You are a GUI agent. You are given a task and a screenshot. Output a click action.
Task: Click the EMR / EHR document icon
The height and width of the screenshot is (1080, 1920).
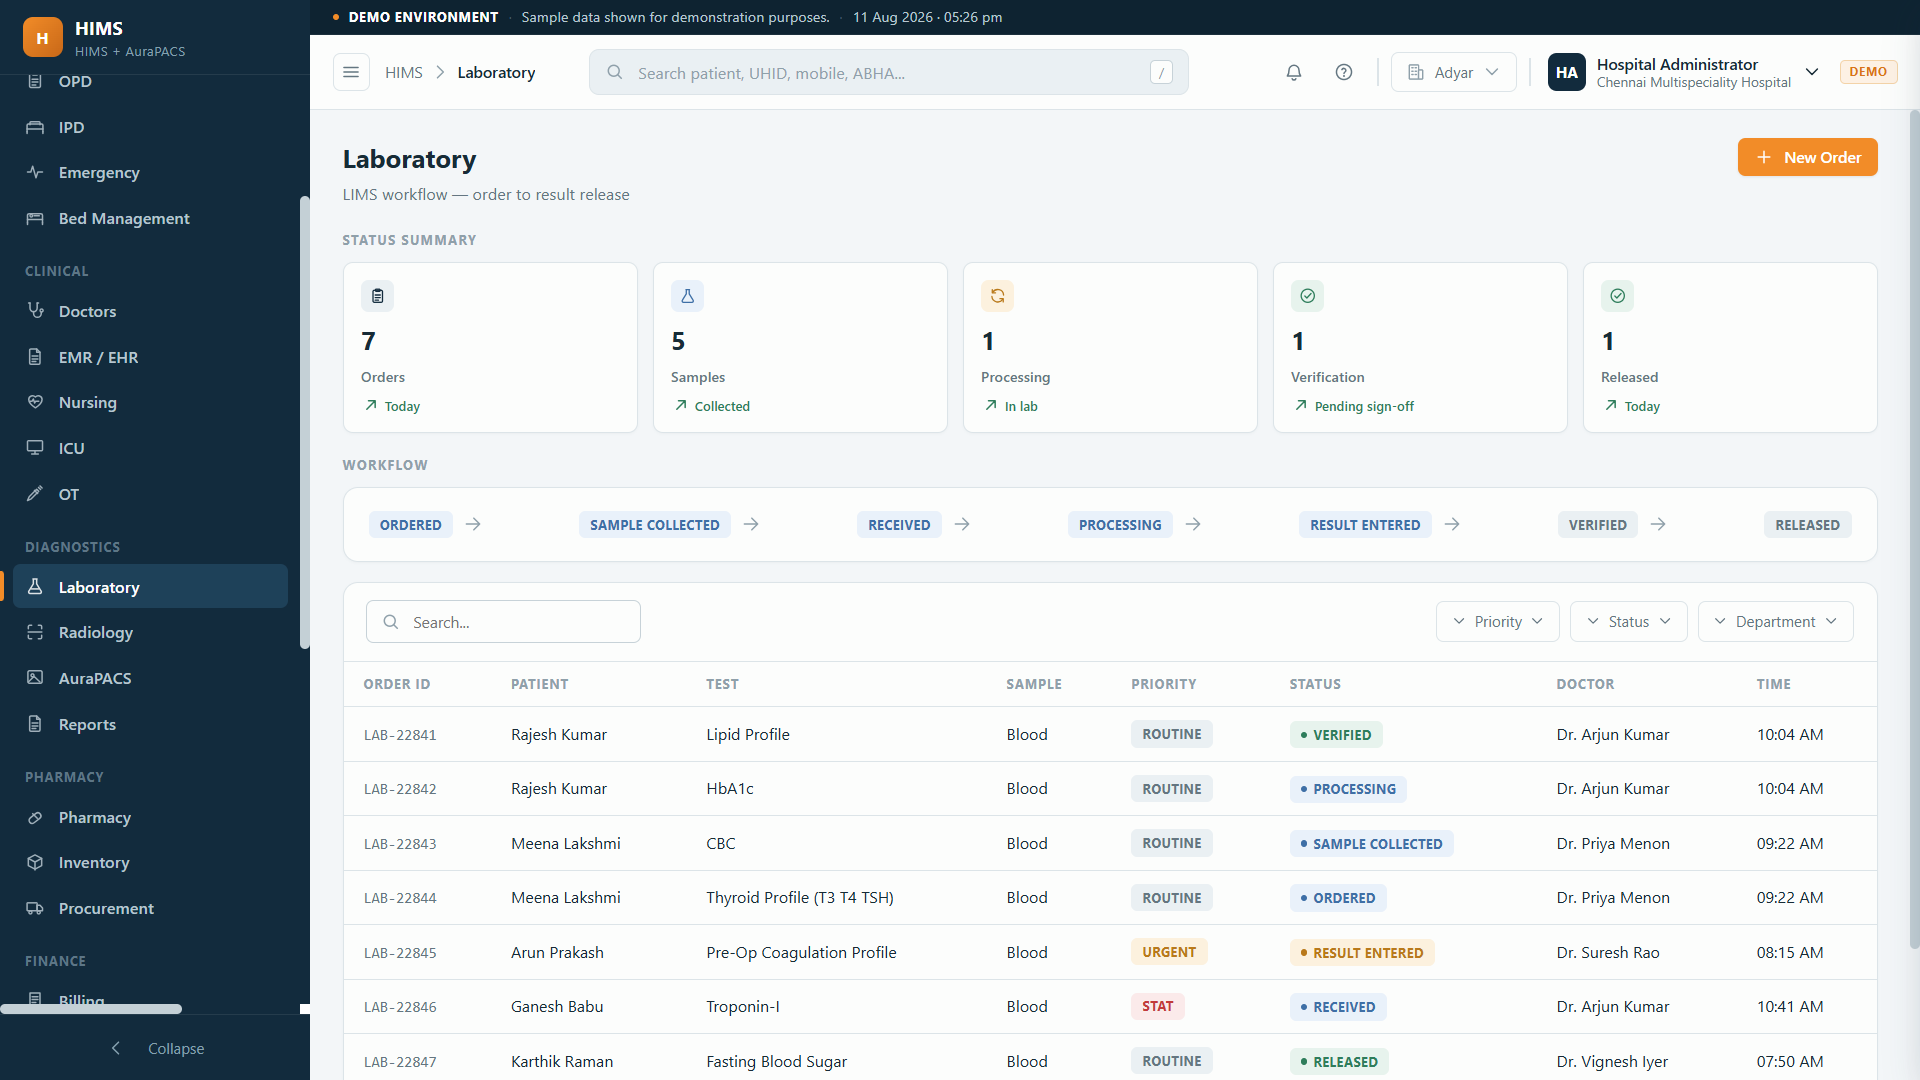(35, 357)
